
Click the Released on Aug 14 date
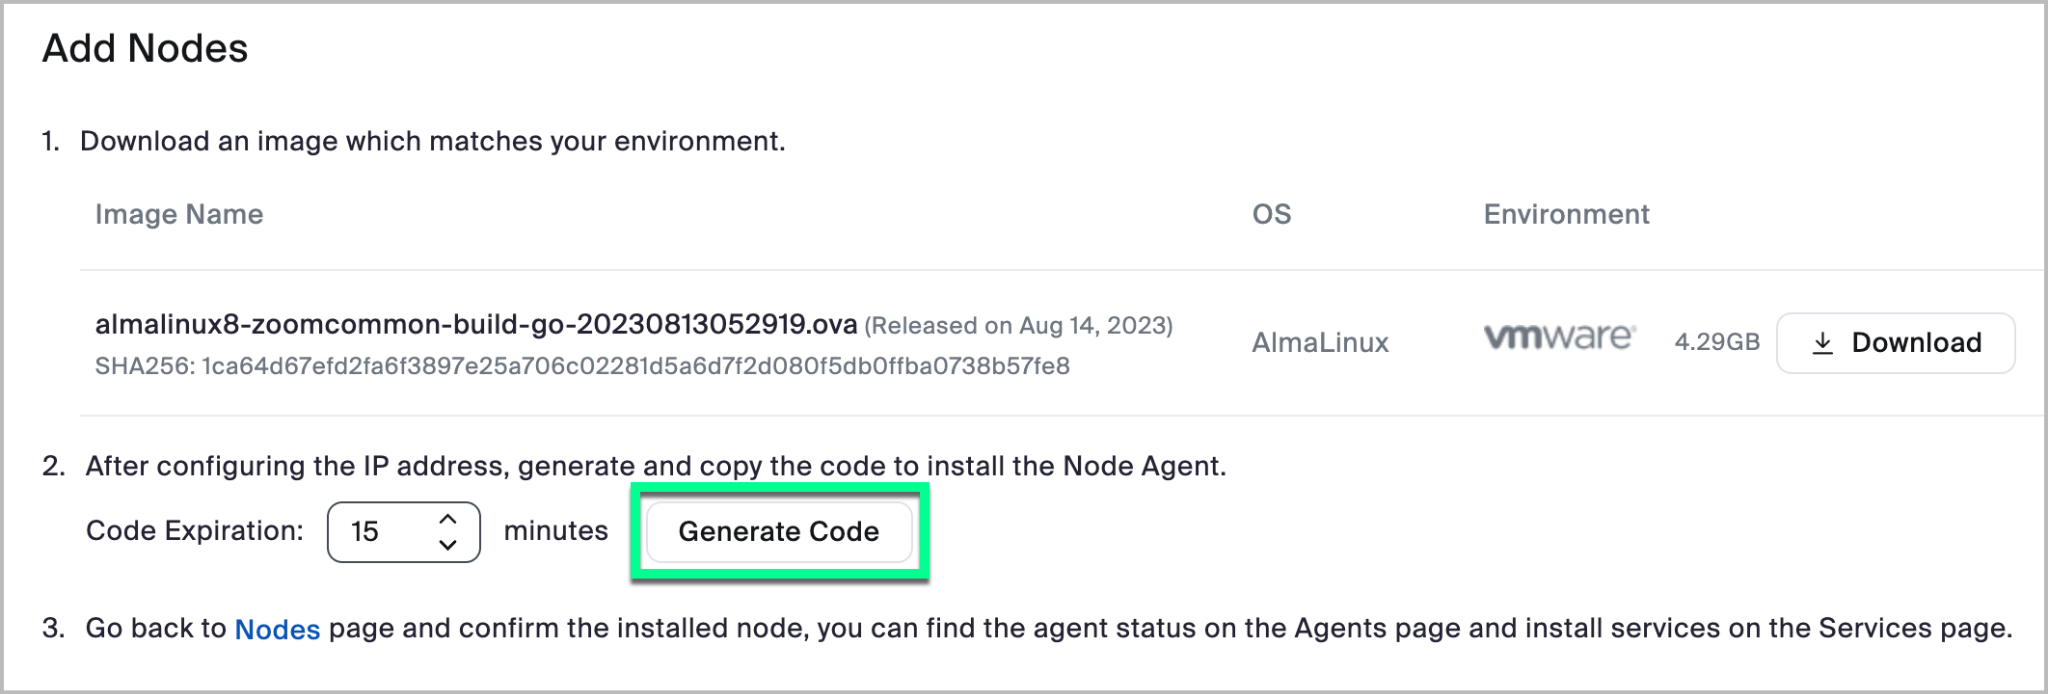[1018, 326]
